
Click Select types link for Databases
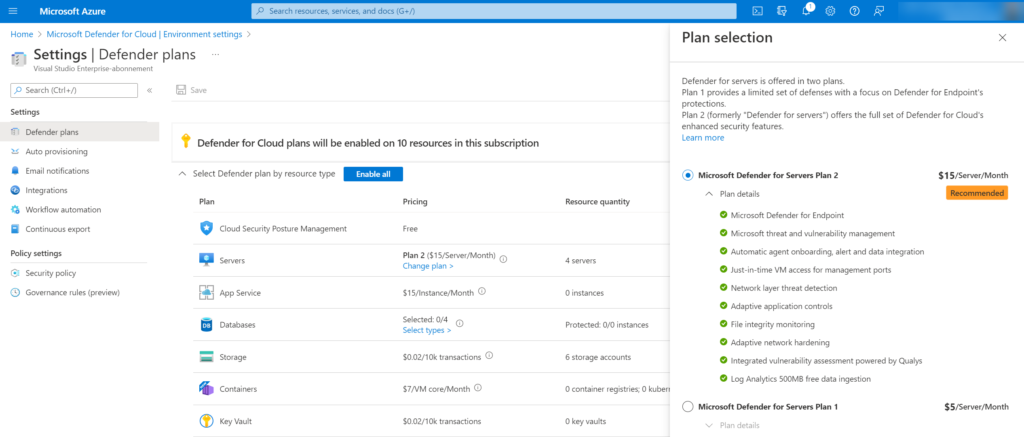426,331
